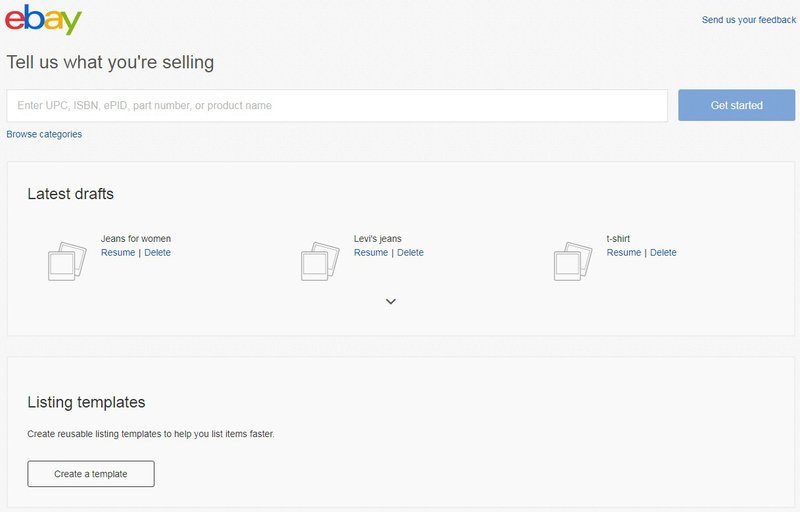Click the Create a template button
The width and height of the screenshot is (800, 512).
tap(91, 474)
